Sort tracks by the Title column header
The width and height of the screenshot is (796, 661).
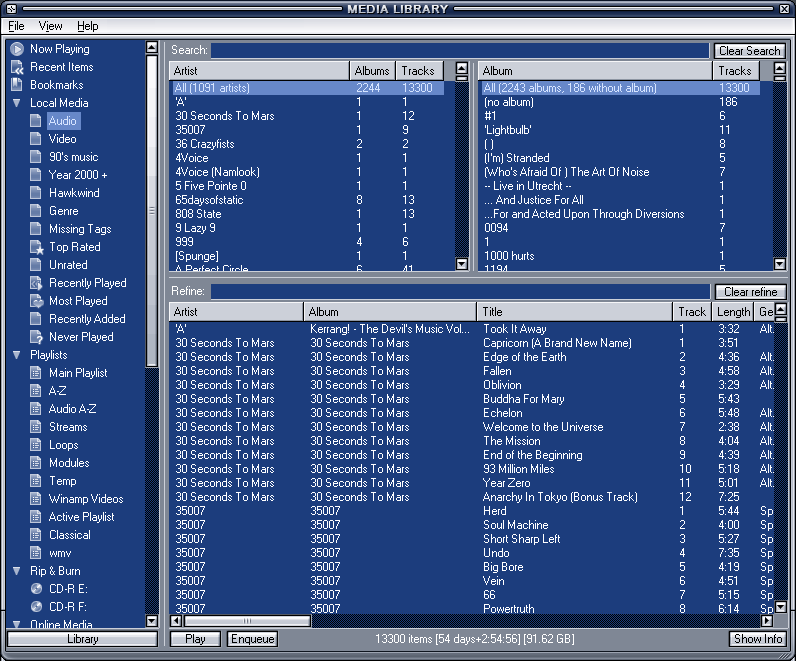click(574, 312)
